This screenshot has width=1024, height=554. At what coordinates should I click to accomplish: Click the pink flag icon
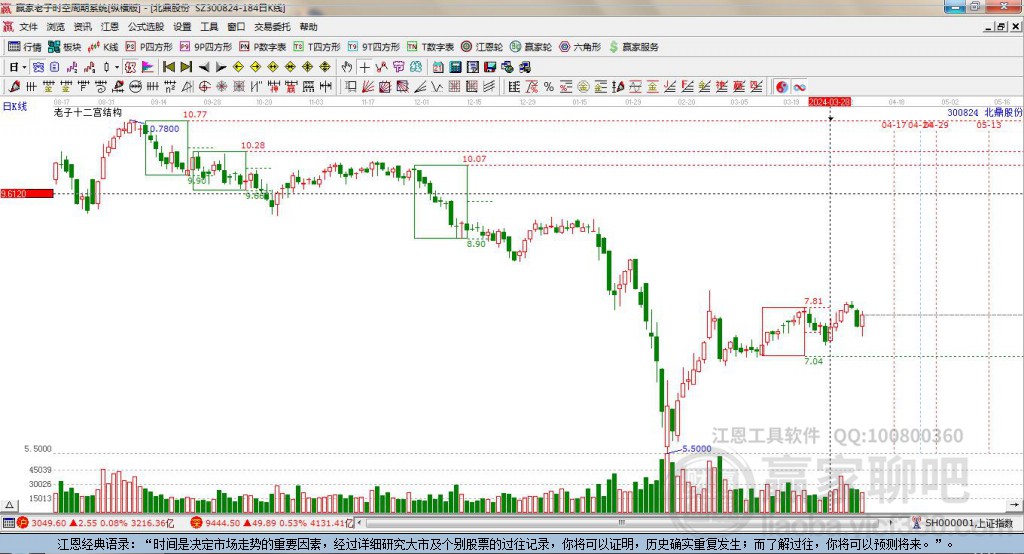148,67
